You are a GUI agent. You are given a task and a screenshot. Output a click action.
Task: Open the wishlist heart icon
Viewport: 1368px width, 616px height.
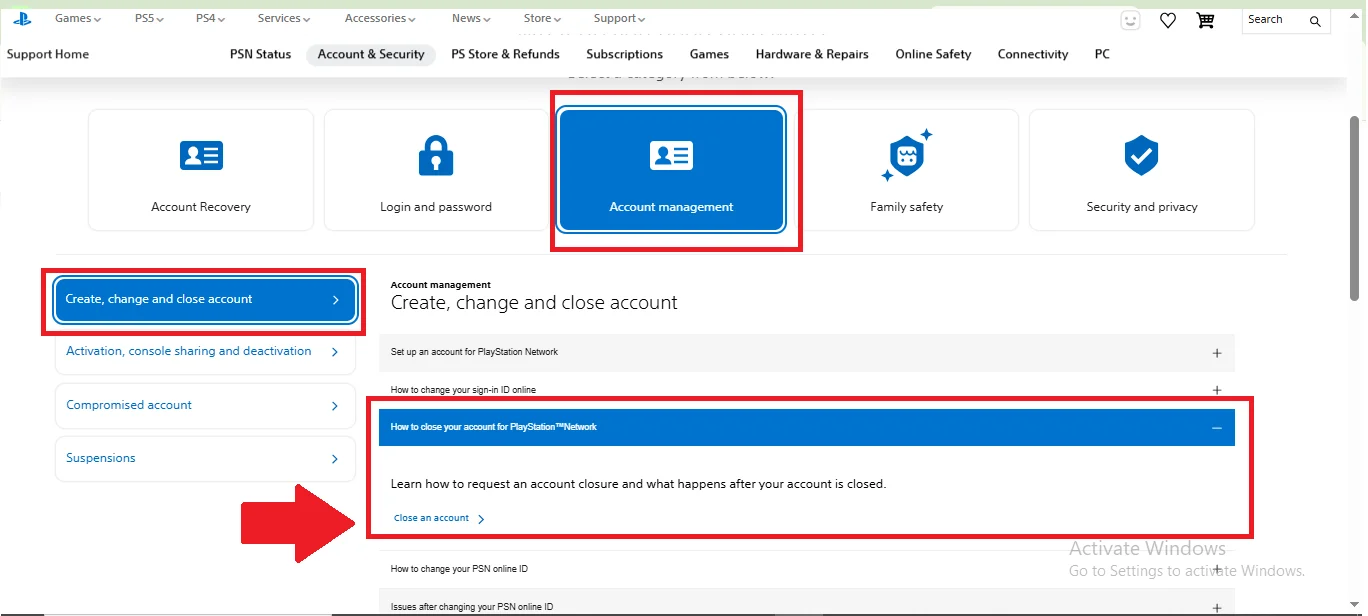(1168, 19)
